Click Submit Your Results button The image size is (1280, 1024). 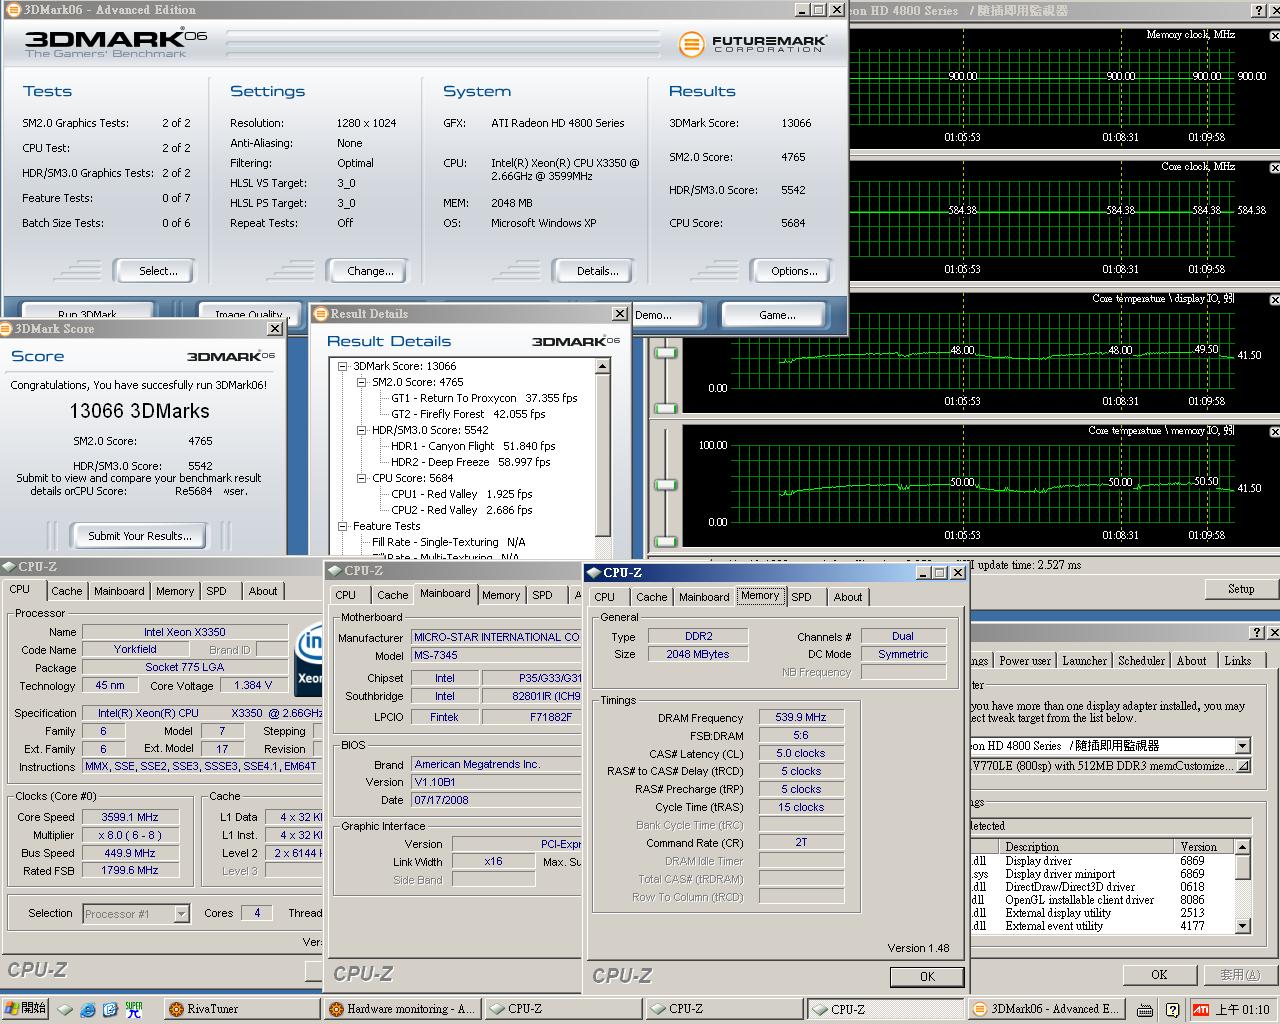tap(138, 536)
